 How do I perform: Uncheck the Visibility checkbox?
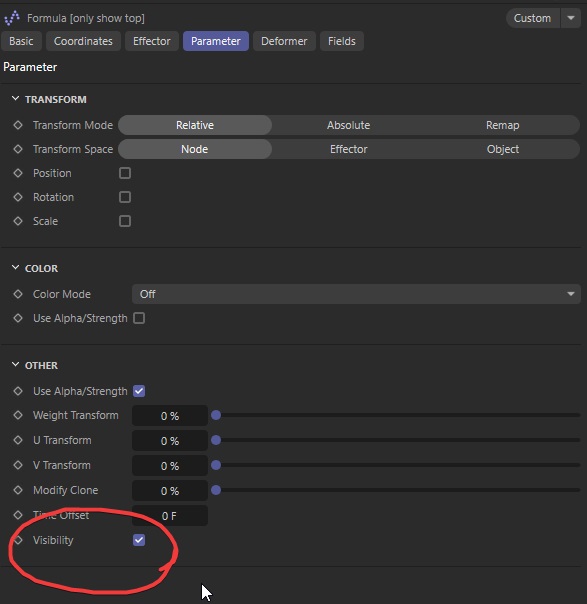pos(139,540)
